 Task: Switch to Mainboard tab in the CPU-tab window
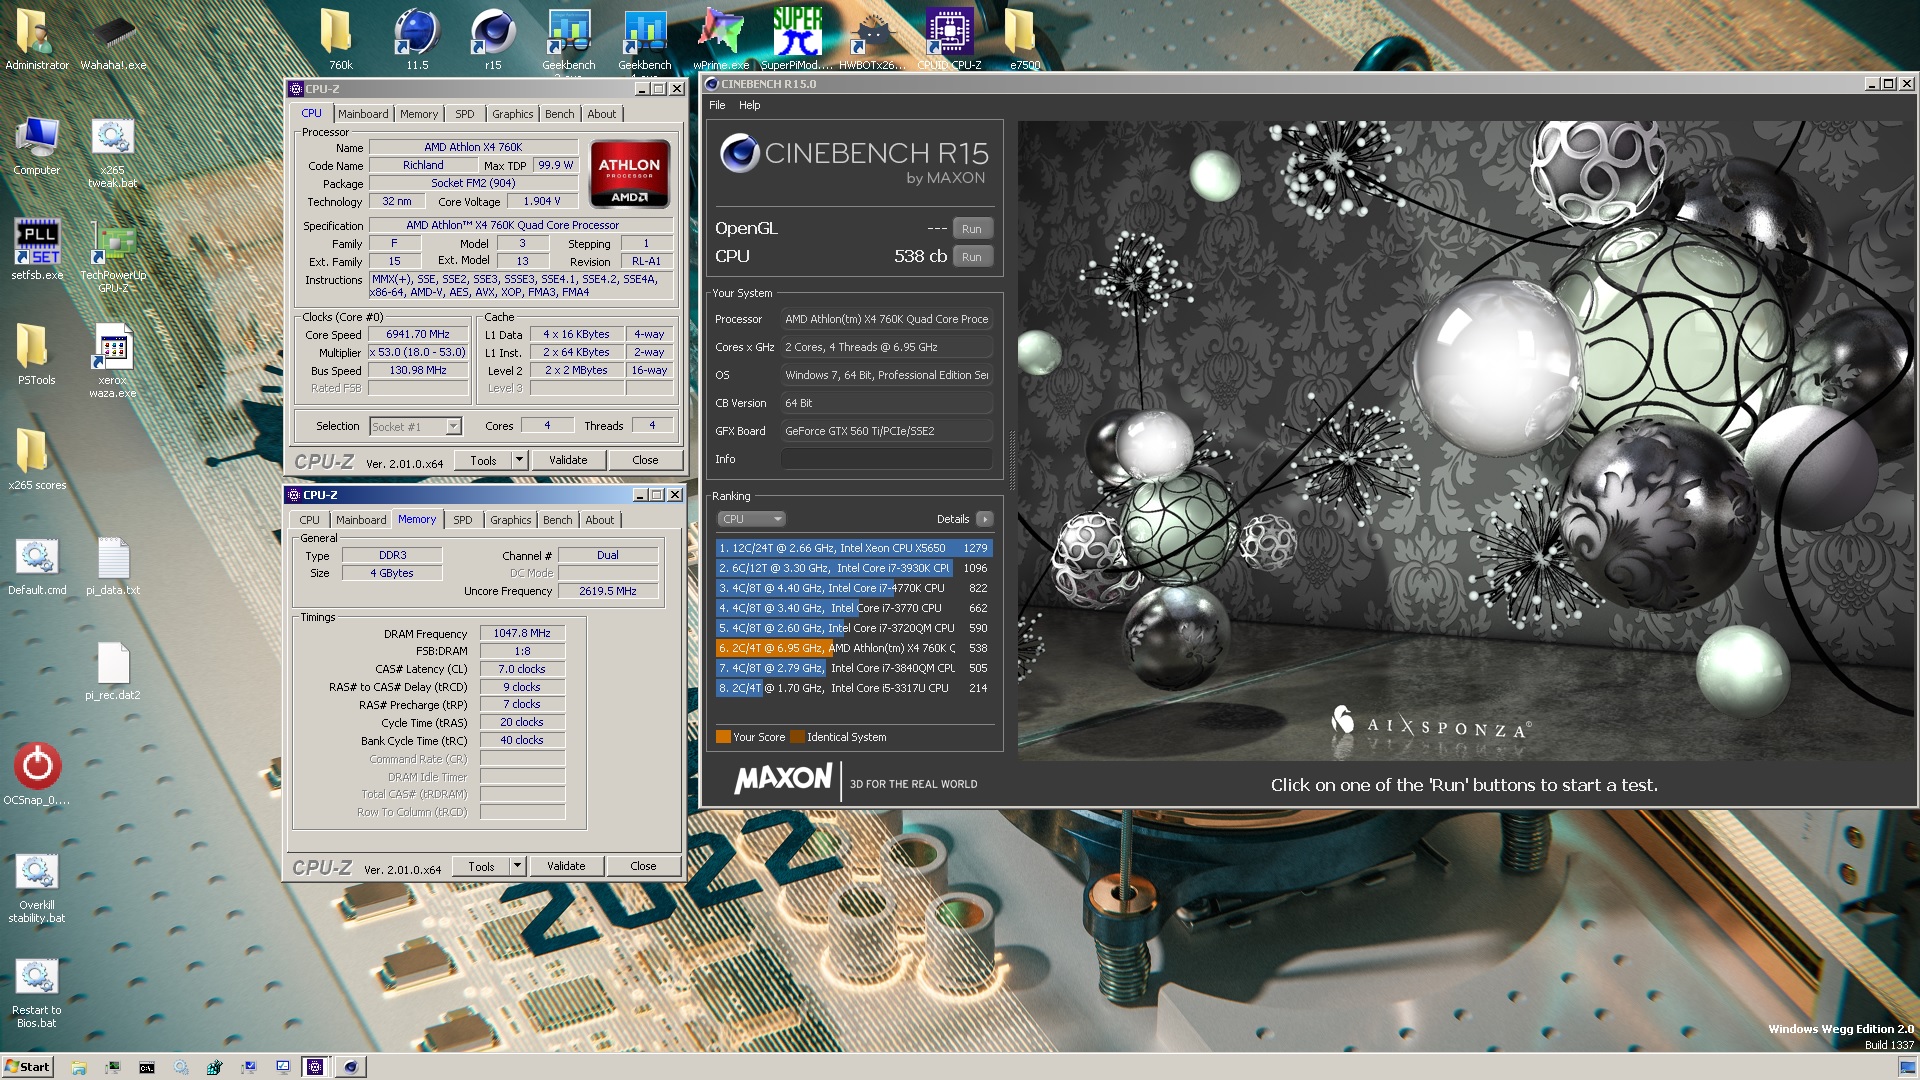point(363,114)
